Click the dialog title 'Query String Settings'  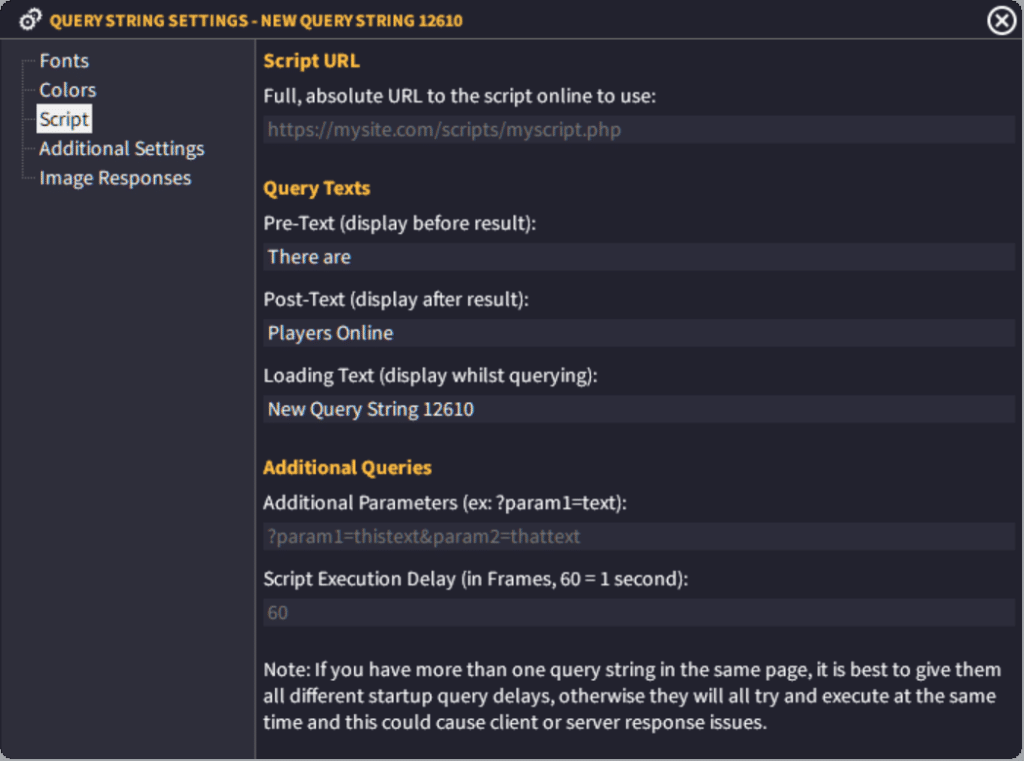pos(256,21)
